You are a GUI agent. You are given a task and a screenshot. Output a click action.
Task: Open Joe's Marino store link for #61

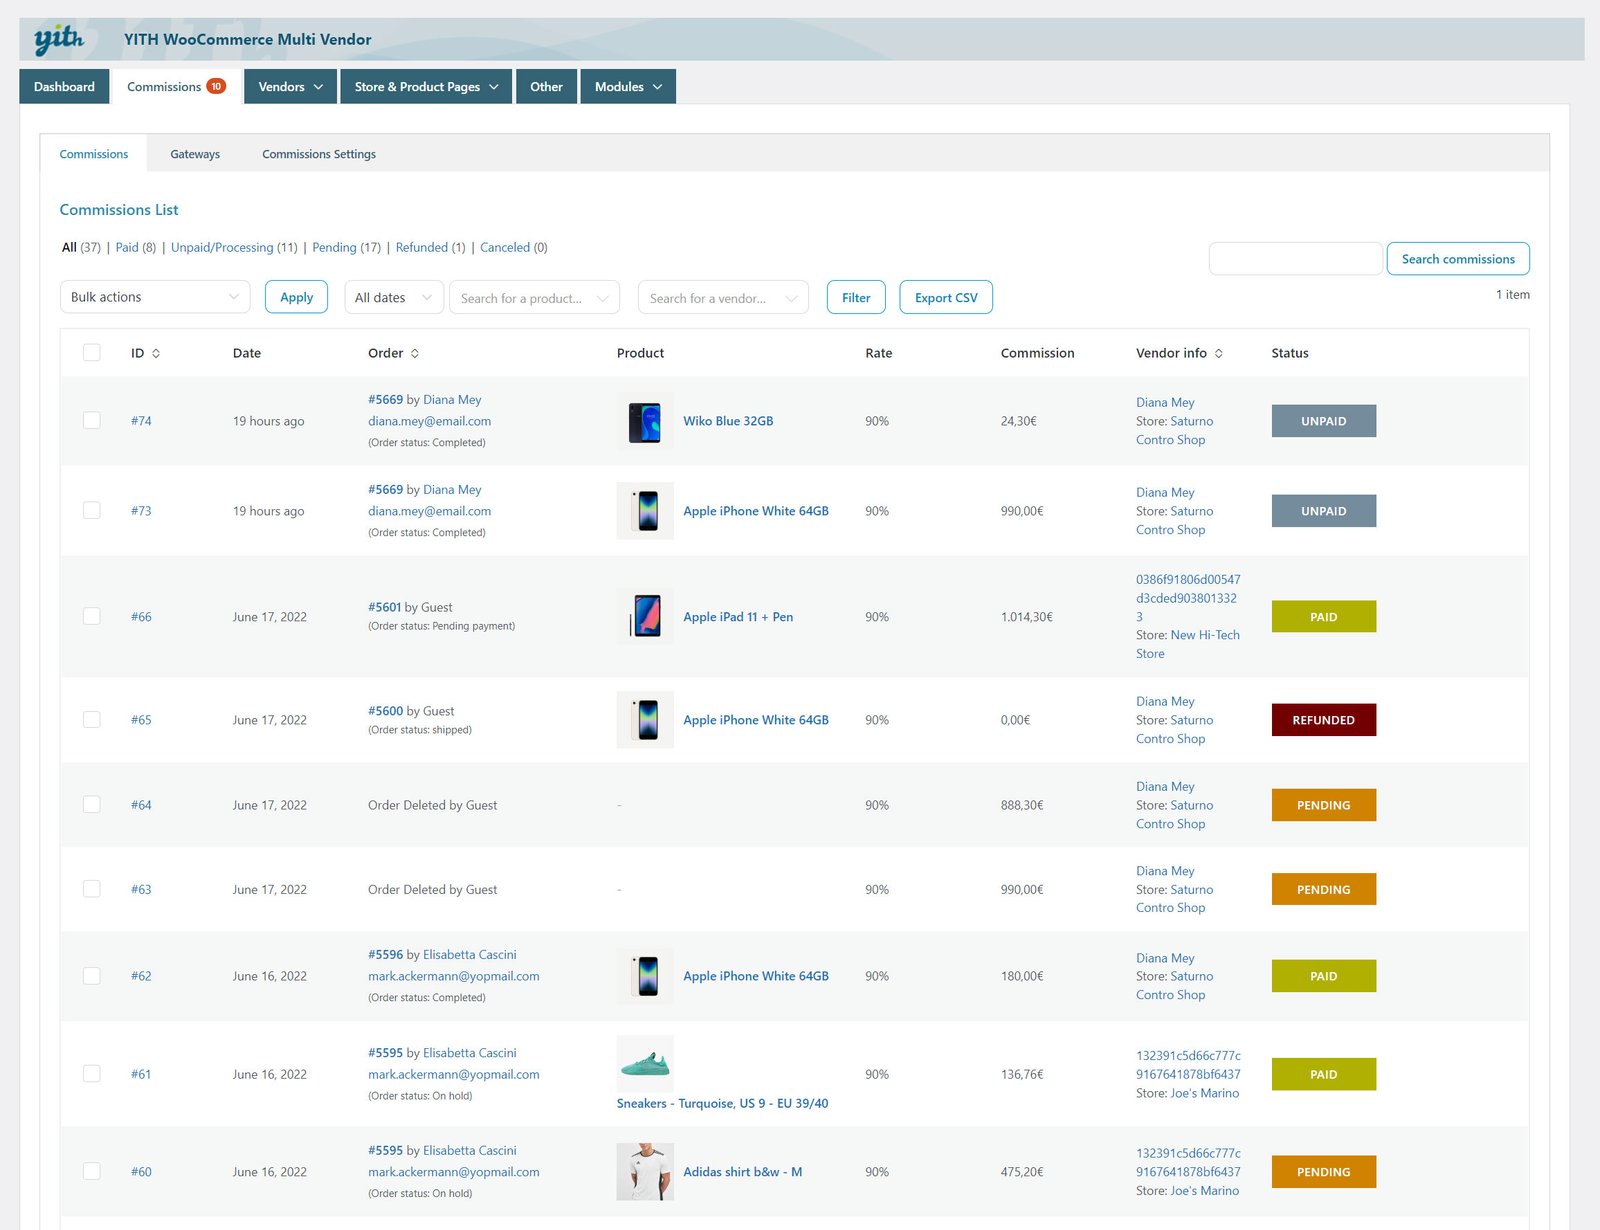[1205, 1093]
